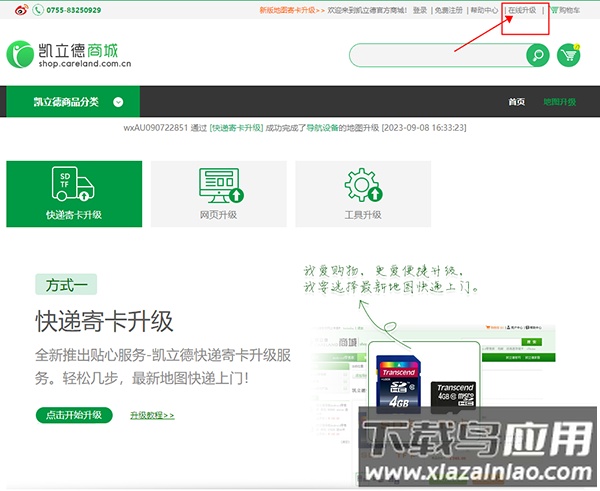
Task: Open the 升级教程>> link
Action: click(x=152, y=415)
